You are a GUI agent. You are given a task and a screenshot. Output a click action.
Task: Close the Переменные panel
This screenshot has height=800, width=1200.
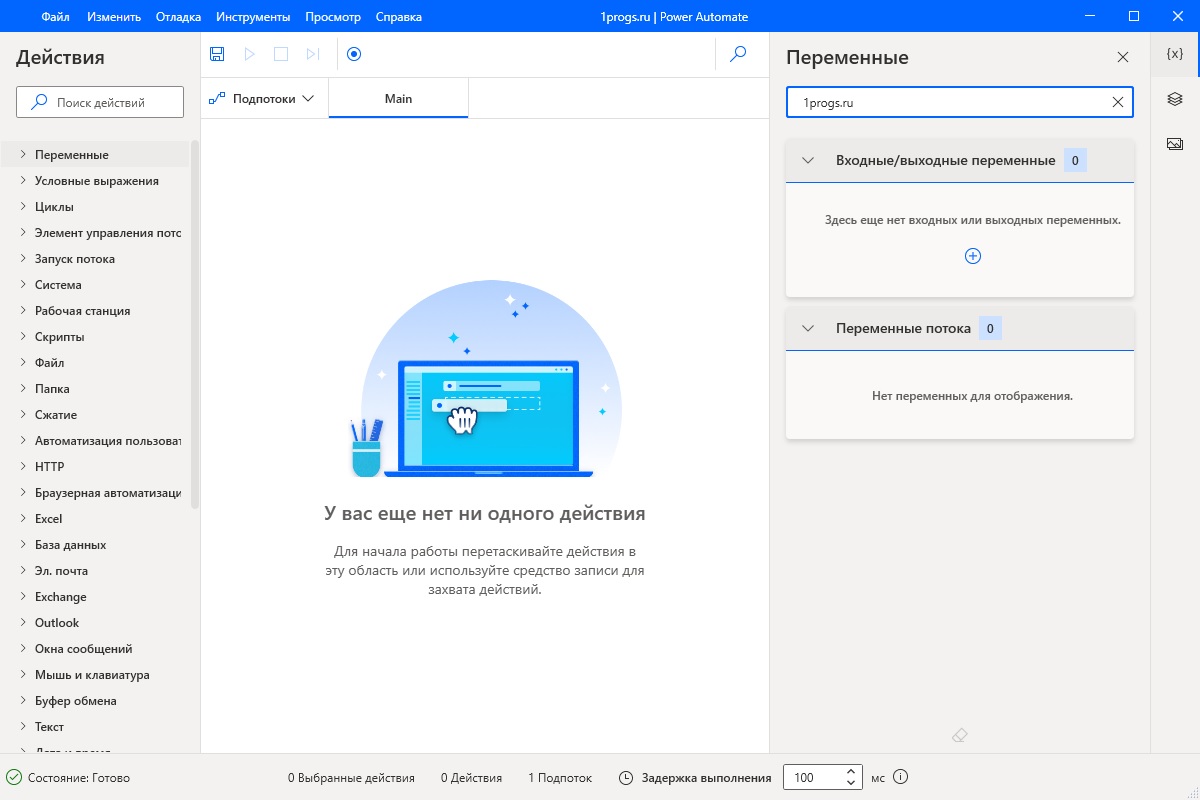tap(1122, 58)
